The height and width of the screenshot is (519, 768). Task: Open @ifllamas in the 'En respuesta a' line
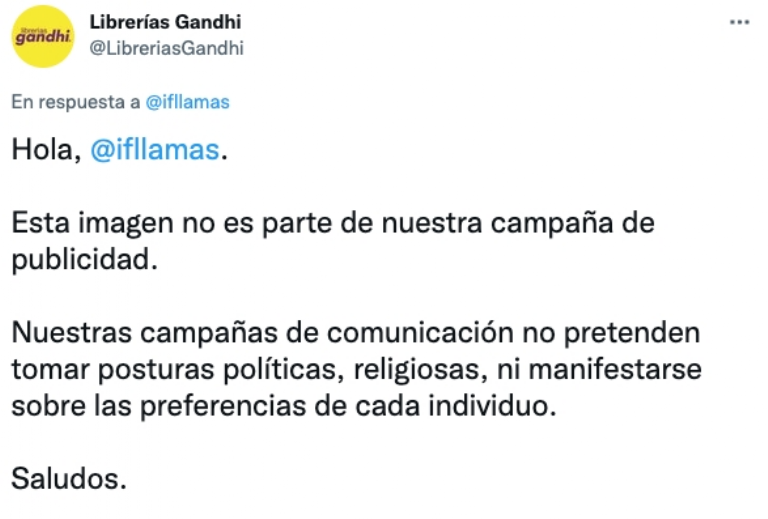pos(187,102)
